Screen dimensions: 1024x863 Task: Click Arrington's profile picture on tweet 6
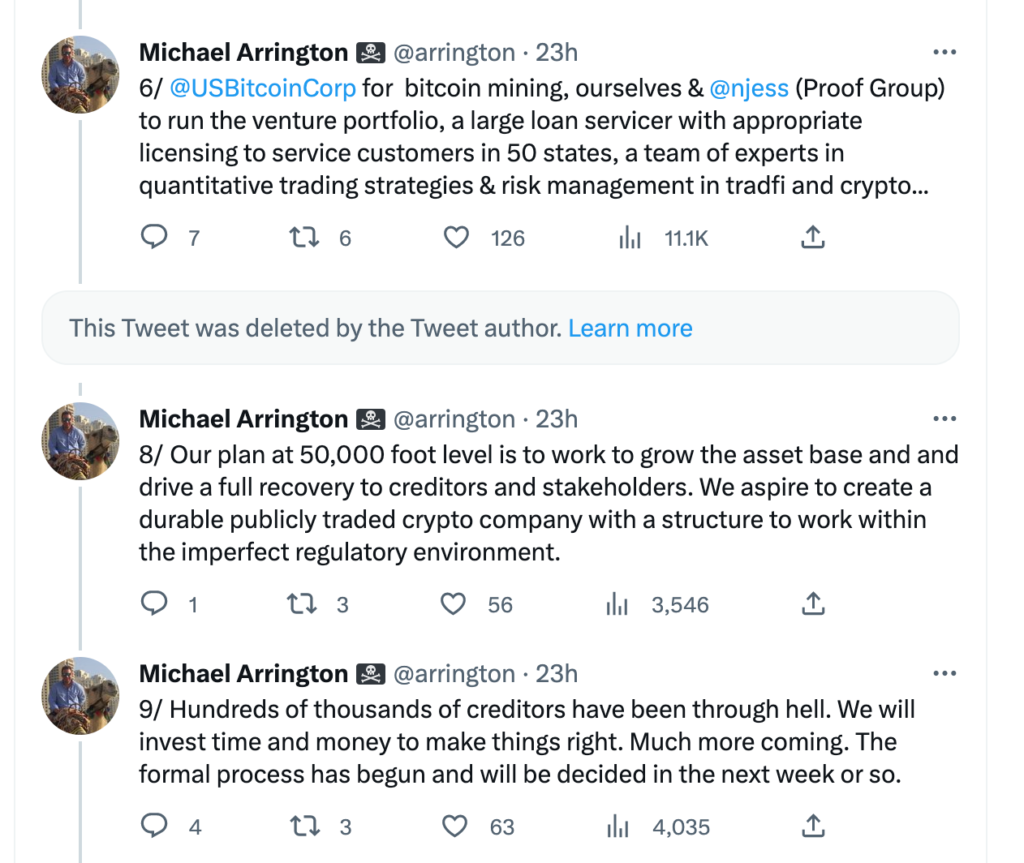pyautogui.click(x=80, y=74)
